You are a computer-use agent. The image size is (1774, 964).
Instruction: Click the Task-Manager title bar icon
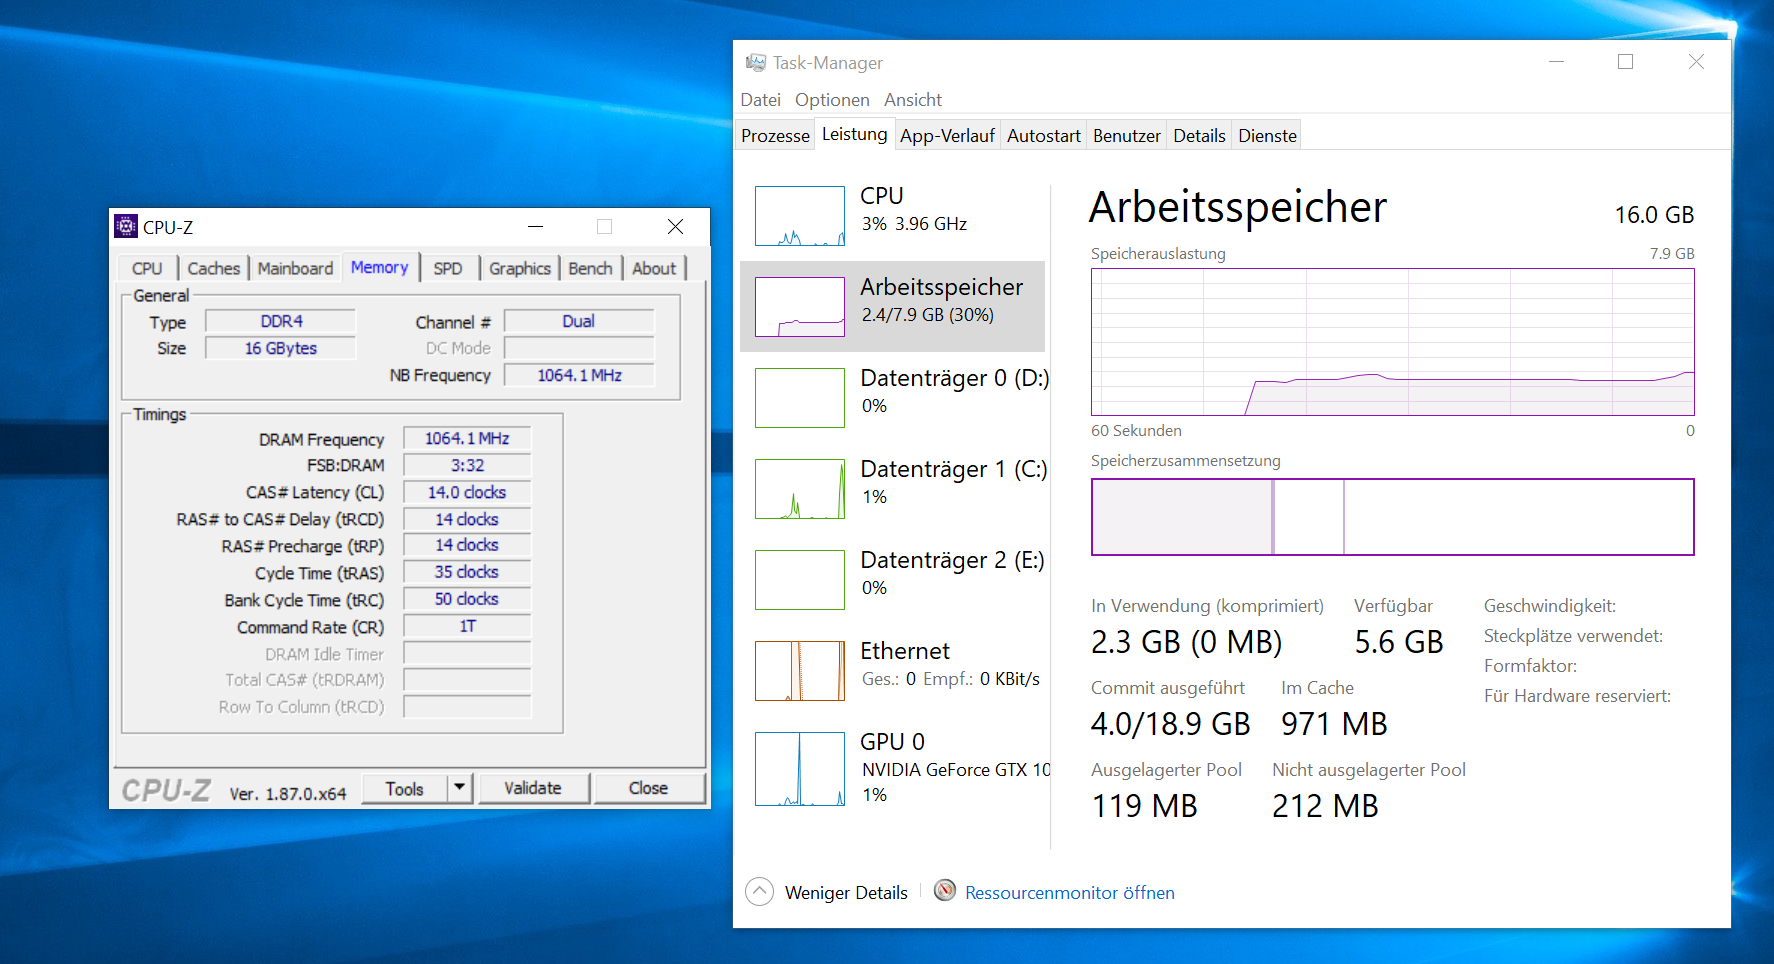[x=755, y=63]
